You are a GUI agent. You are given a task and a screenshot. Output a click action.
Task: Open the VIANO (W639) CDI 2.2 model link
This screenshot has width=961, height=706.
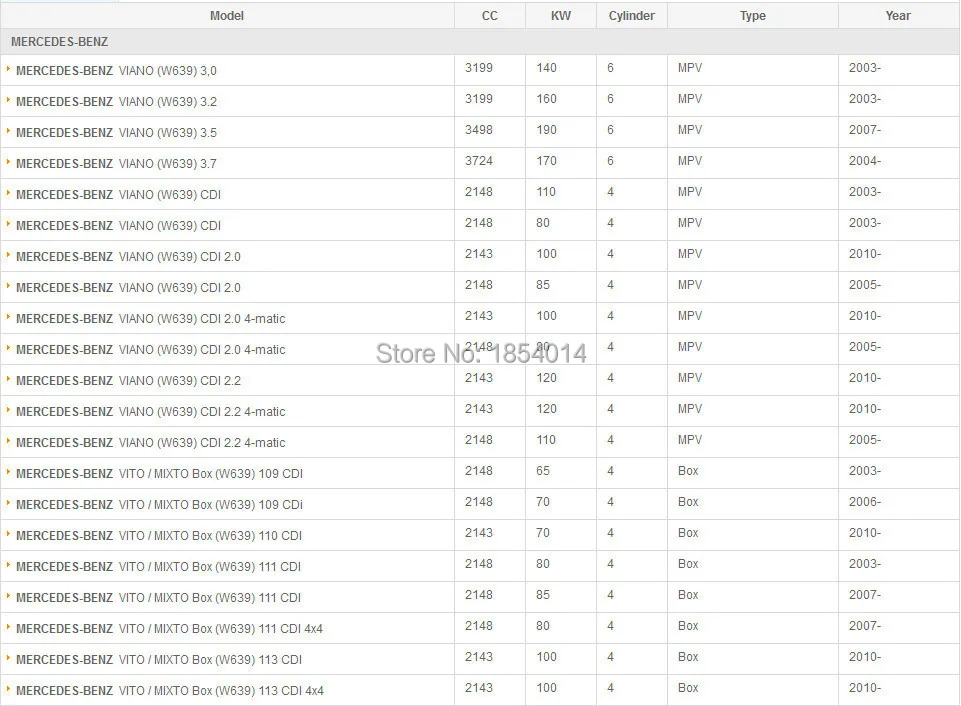[x=128, y=381]
